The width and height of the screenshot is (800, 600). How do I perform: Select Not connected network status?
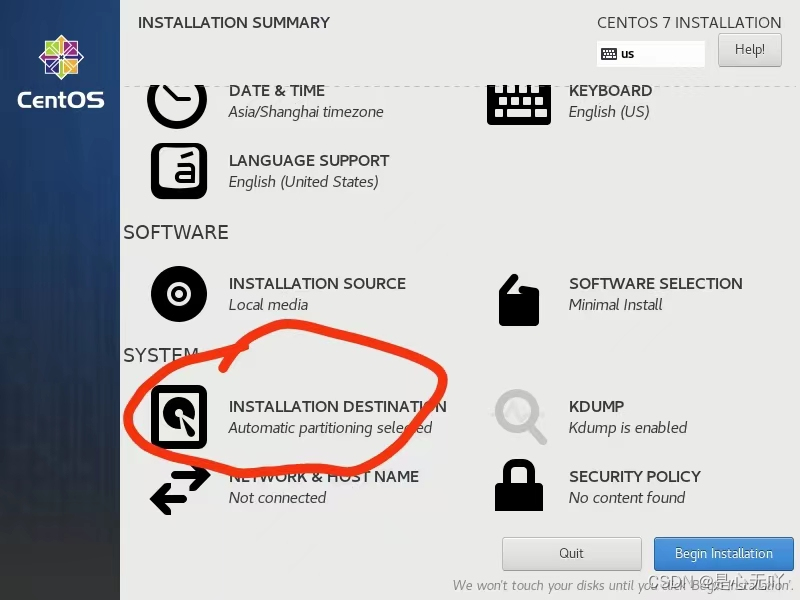277,497
